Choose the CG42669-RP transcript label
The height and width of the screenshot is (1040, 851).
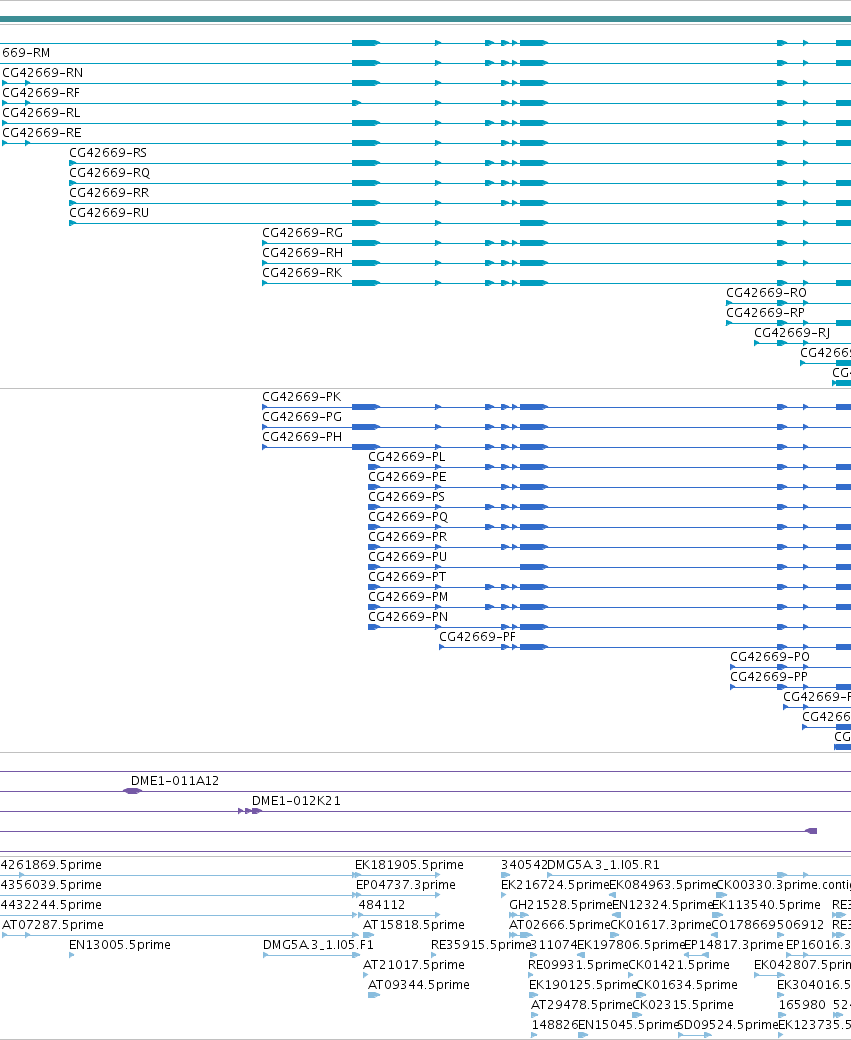click(x=765, y=312)
